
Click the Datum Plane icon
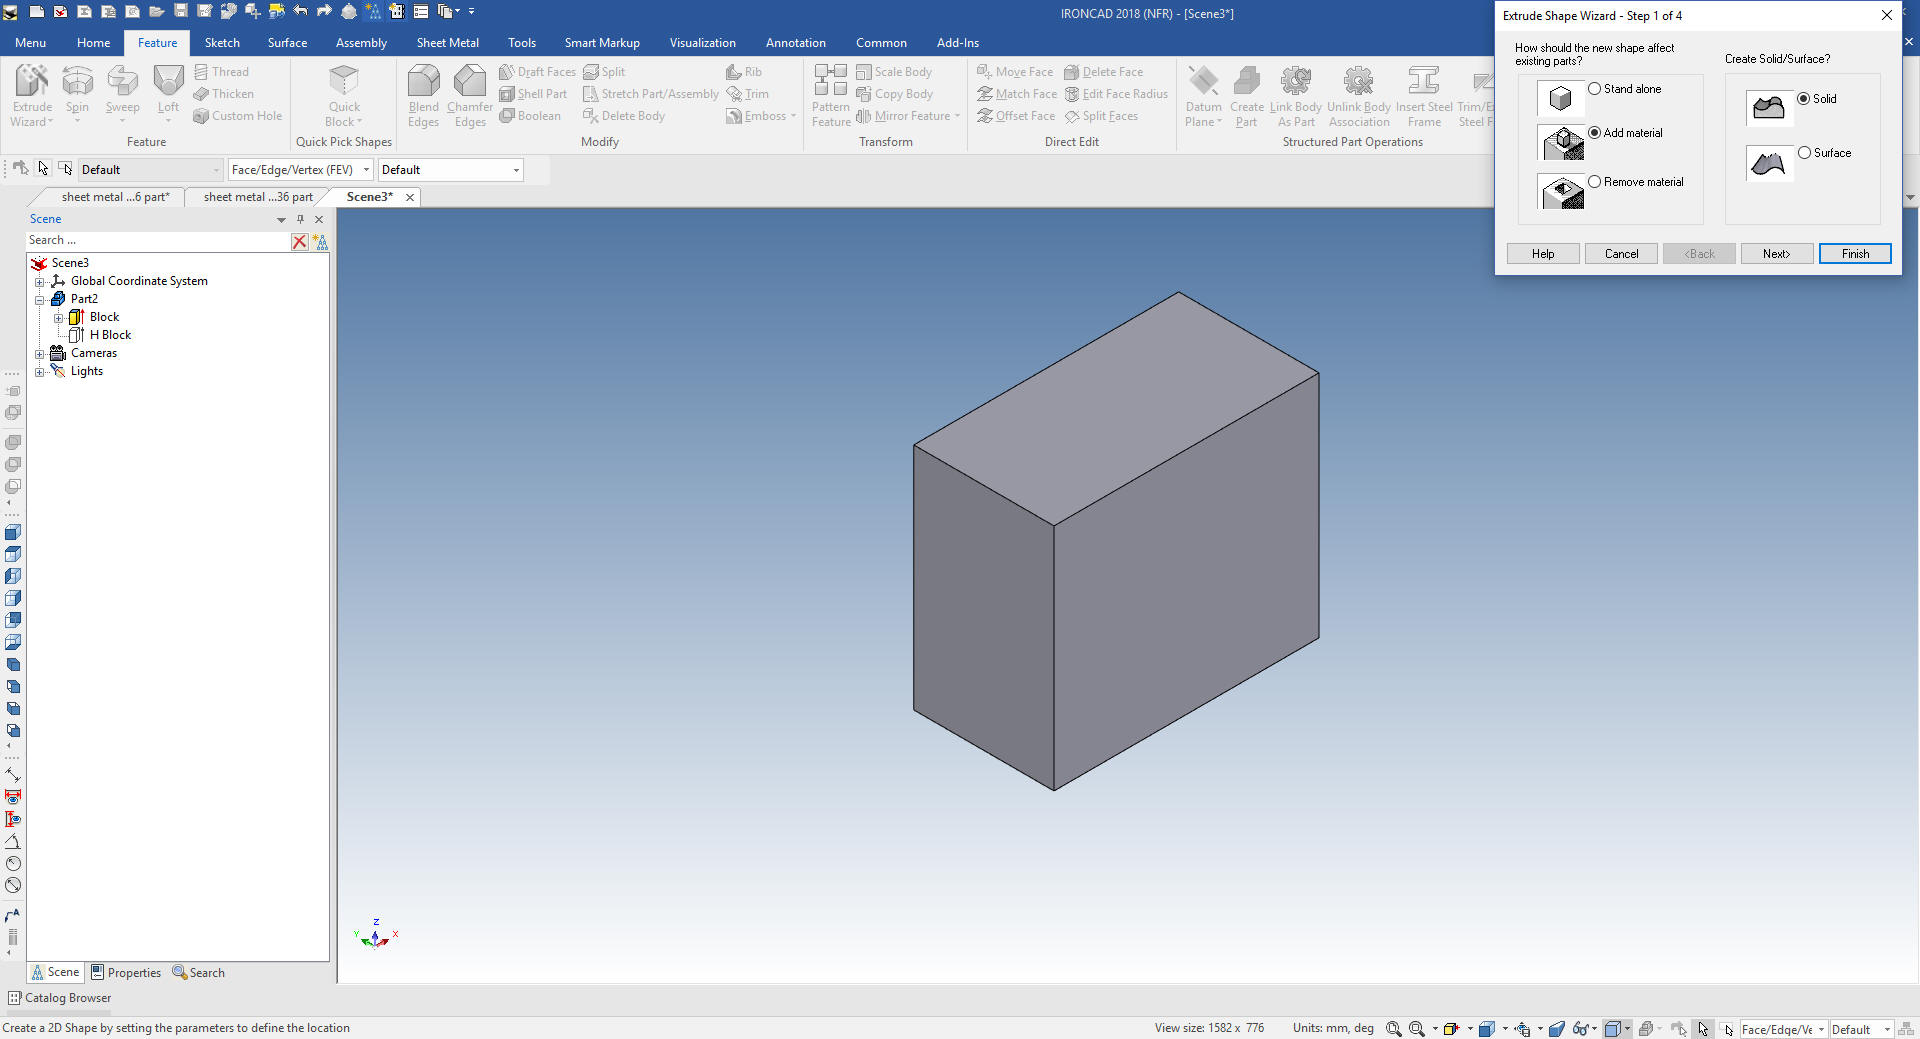1203,82
